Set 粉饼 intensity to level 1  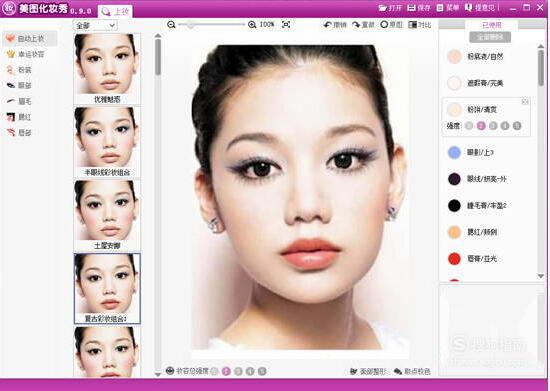[x=469, y=126]
